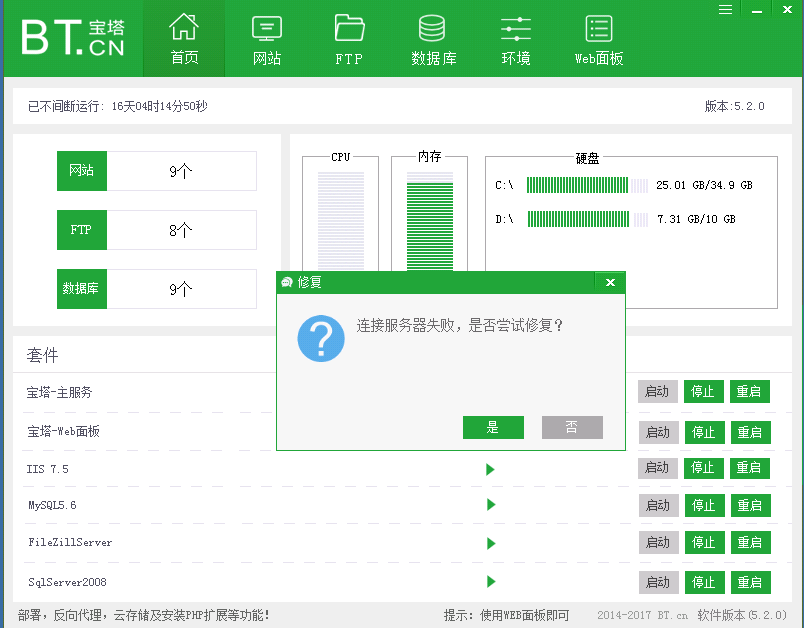Click the 套件 section heading
The image size is (804, 628).
43,355
